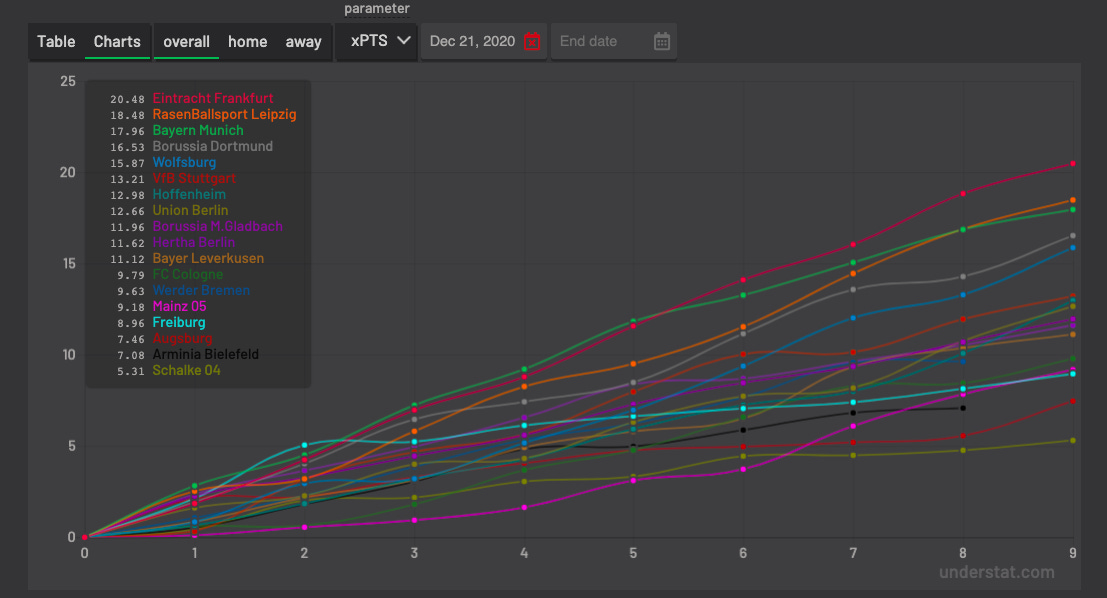Toggle Borussia M.Gladbach in the legend
The width and height of the screenshot is (1107, 598).
217,227
